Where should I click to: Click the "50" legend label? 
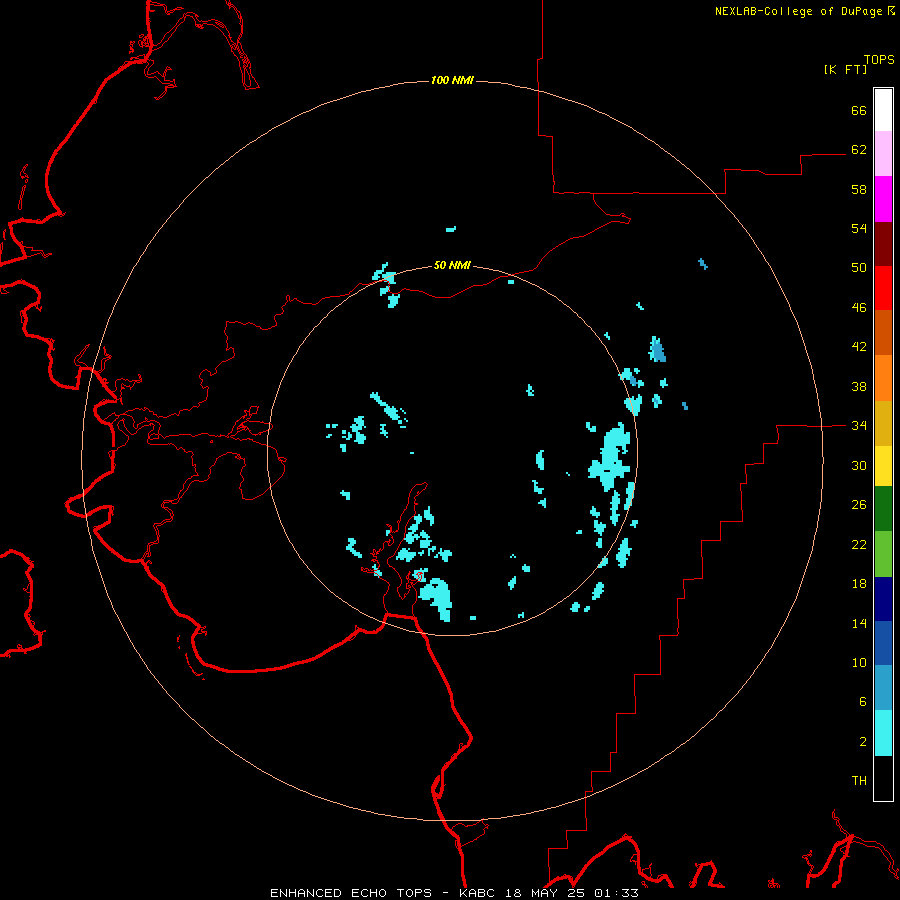[859, 268]
